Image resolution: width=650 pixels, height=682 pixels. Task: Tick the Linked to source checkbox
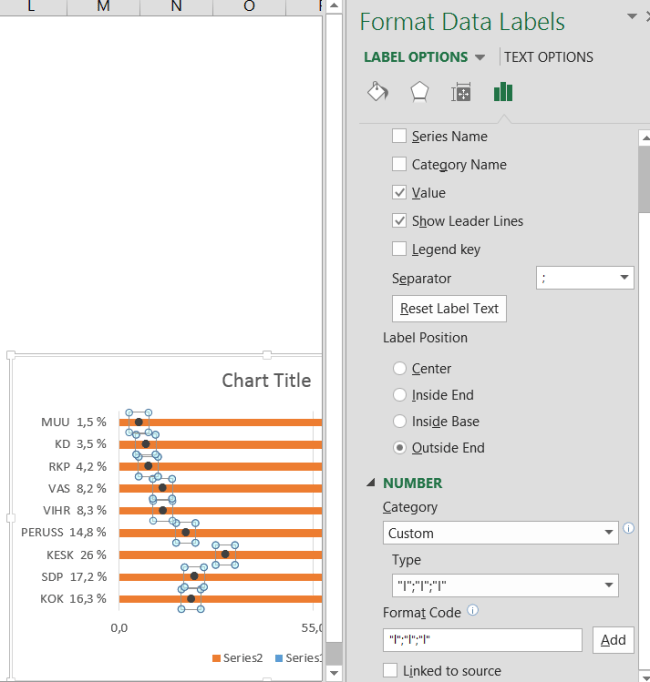click(x=391, y=670)
